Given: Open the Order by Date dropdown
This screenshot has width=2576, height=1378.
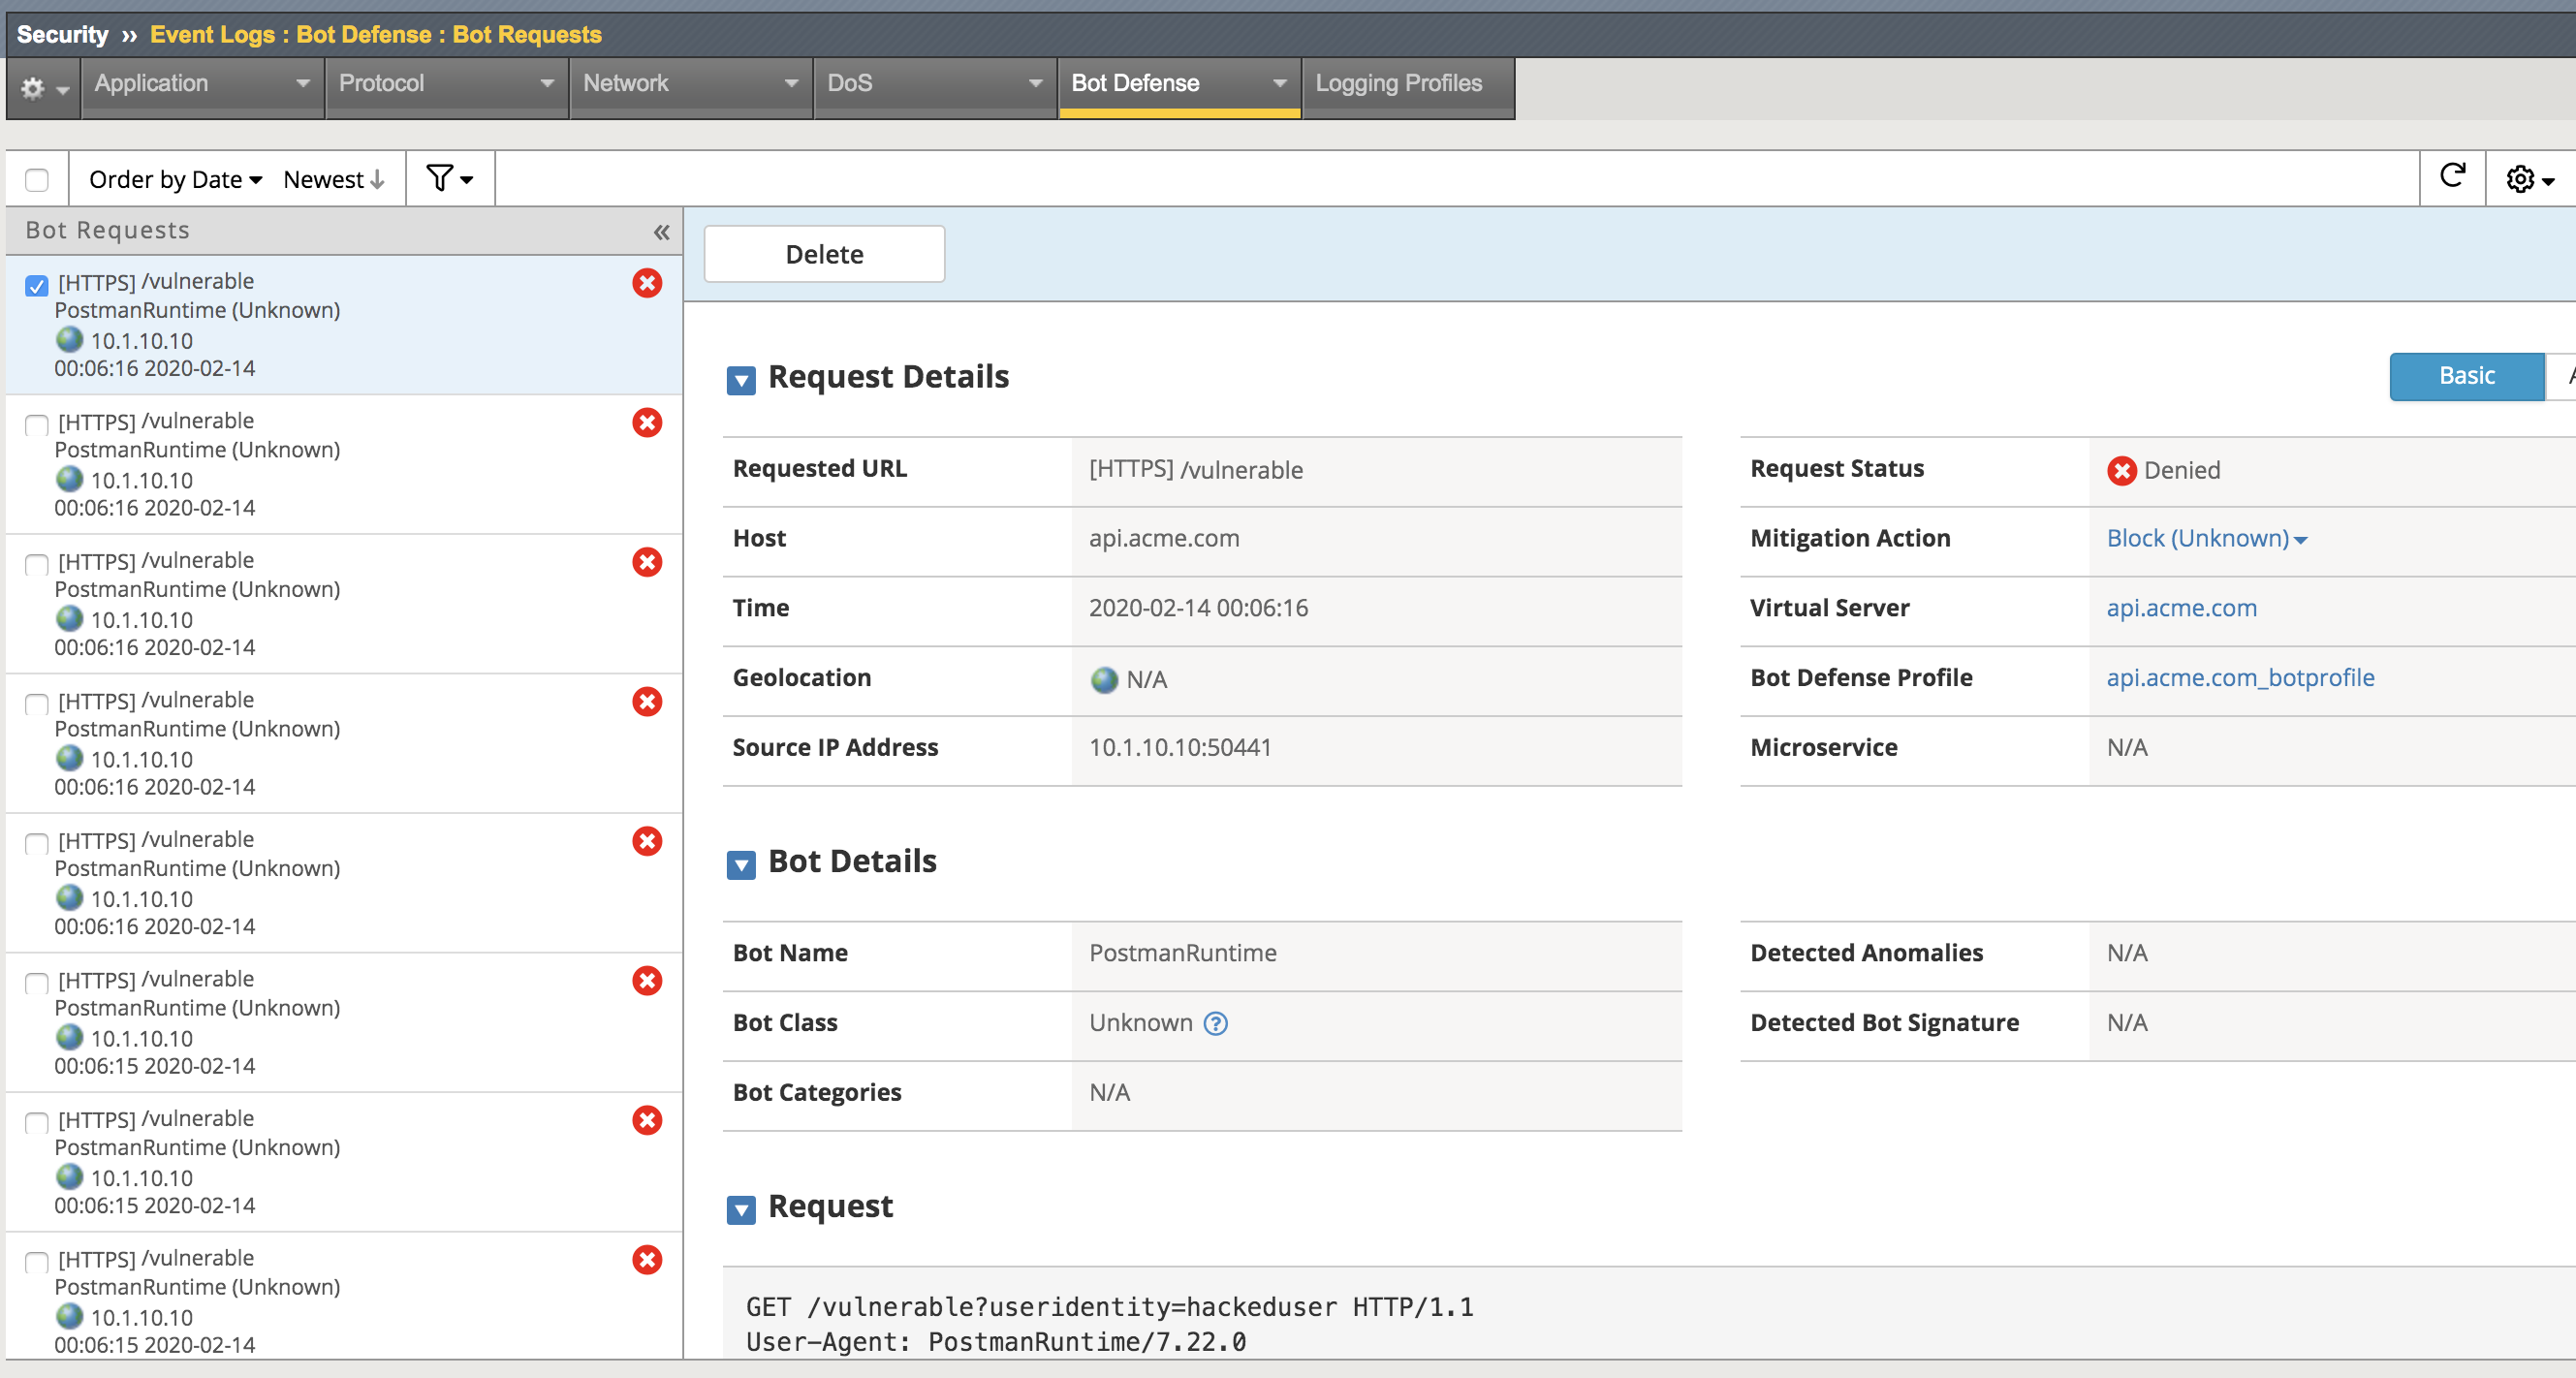Looking at the screenshot, I should pos(175,179).
